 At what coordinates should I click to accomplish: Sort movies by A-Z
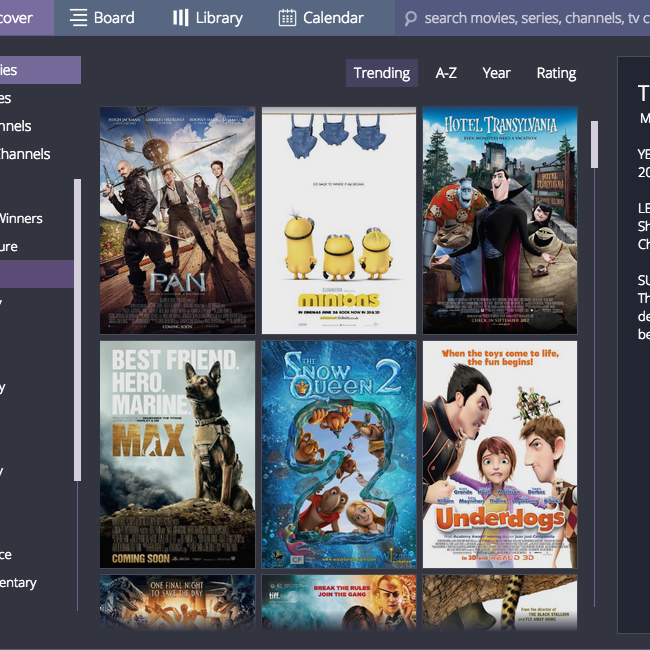[446, 73]
